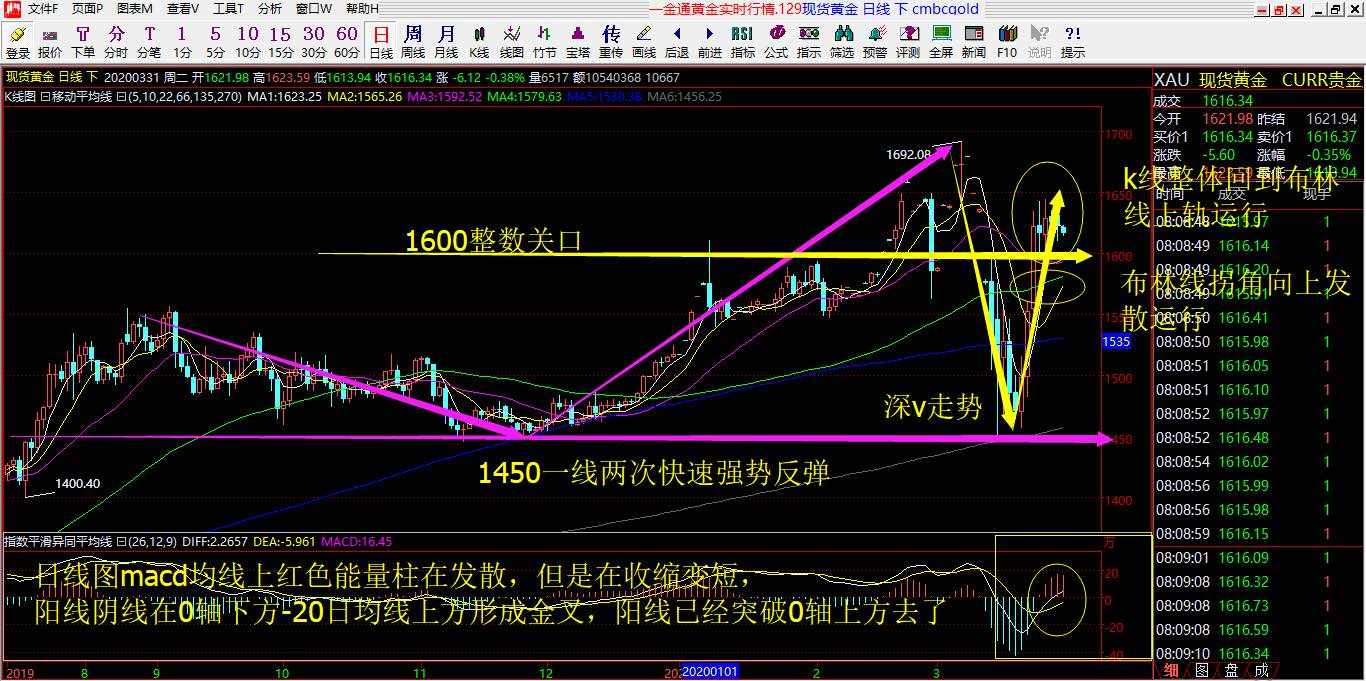Switch to 周线 weekly chart
Screen dimensions: 1366x681
coord(413,42)
